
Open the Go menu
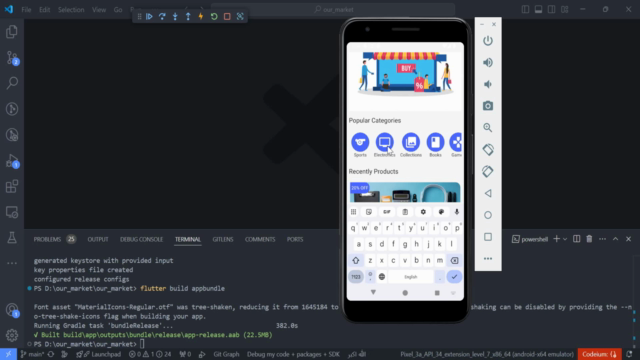[x=118, y=9]
